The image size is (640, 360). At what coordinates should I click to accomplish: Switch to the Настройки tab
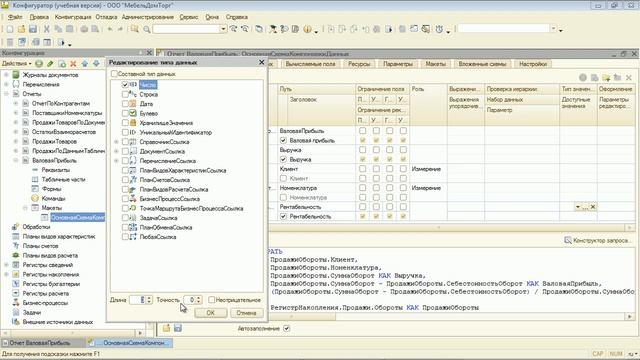click(533, 64)
